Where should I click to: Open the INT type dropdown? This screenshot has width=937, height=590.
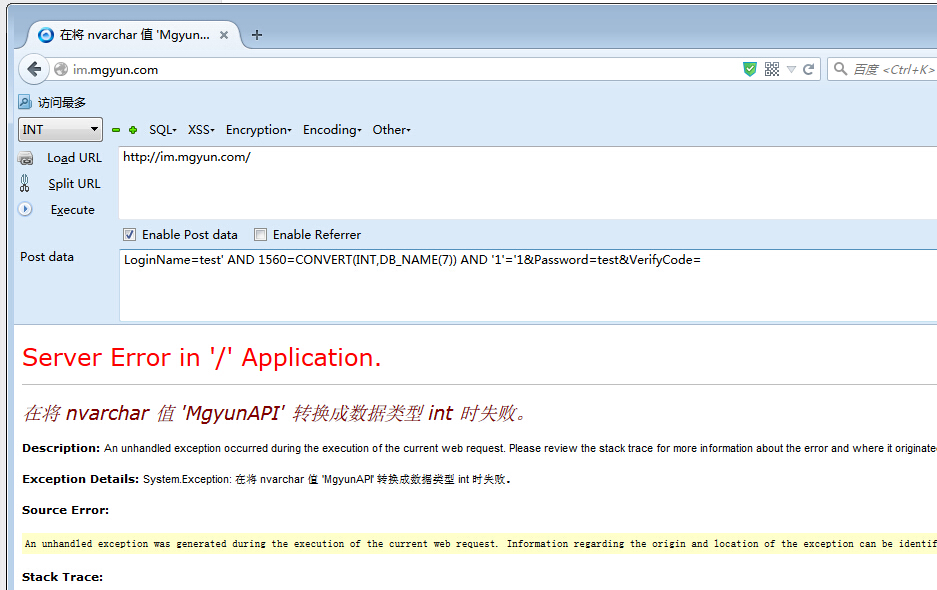60,130
